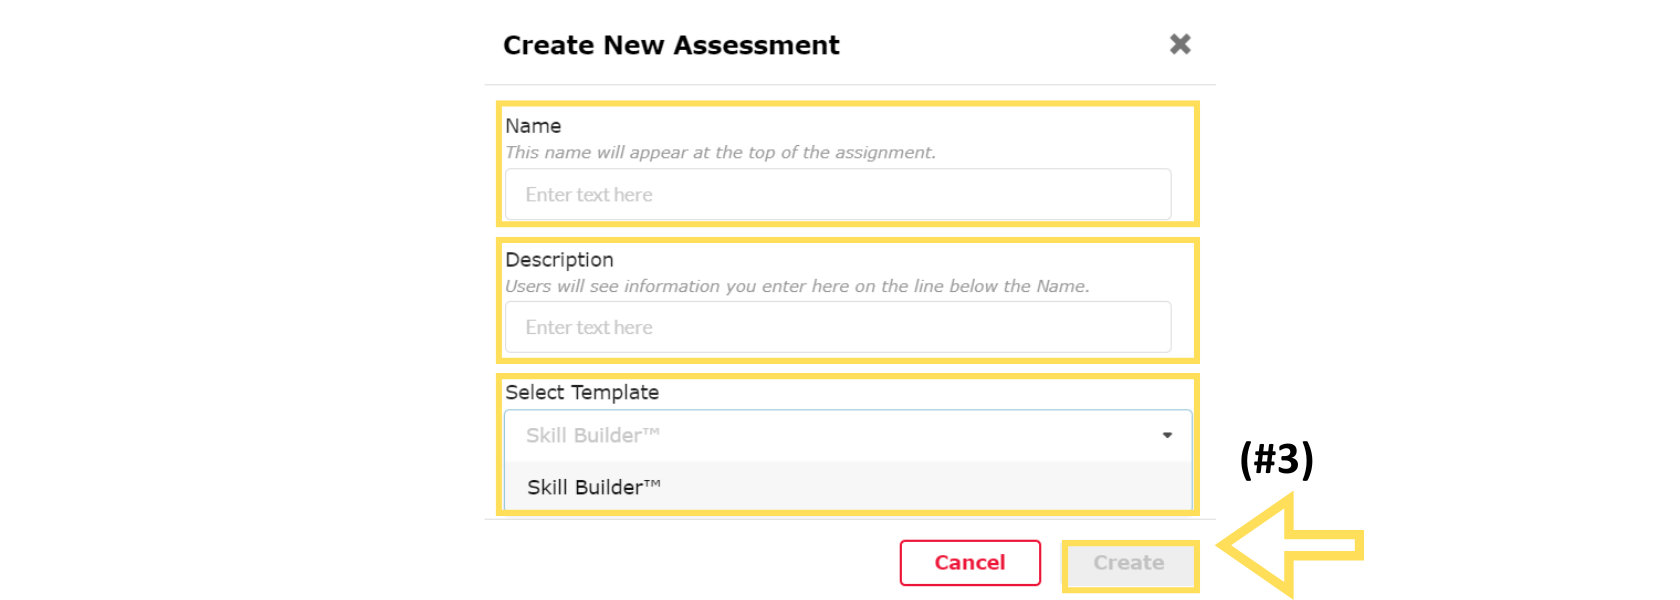Click the Create New Assessment title
The image size is (1680, 600).
coord(671,45)
